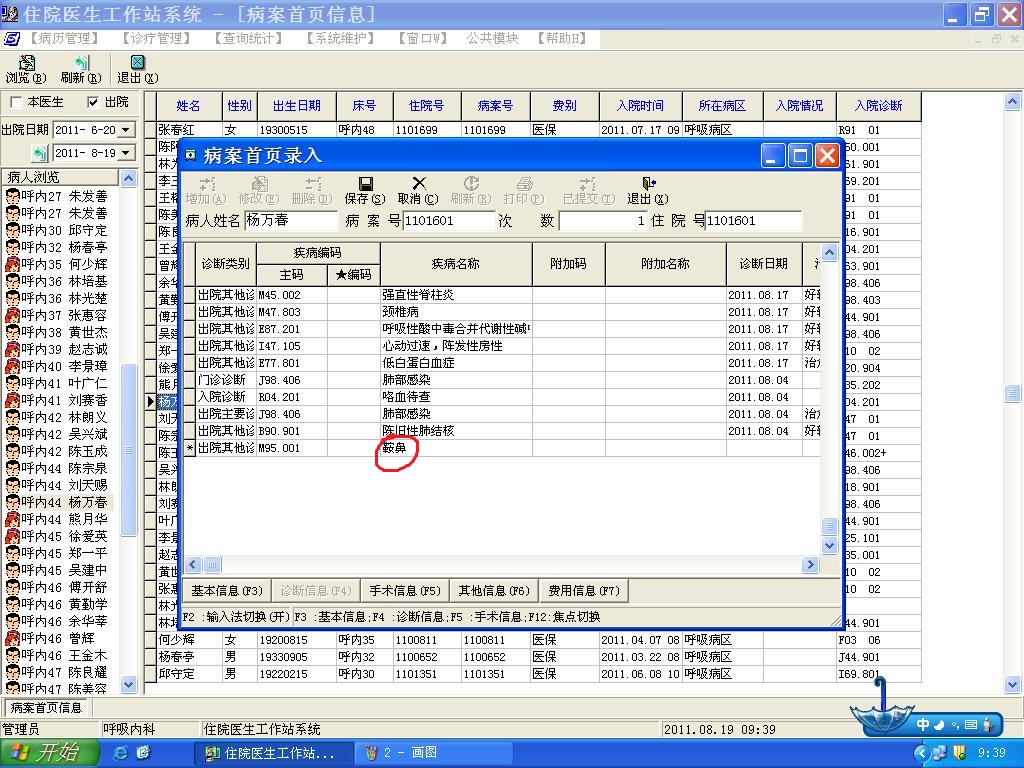Switch to 基本信息(F3) tab

point(227,591)
